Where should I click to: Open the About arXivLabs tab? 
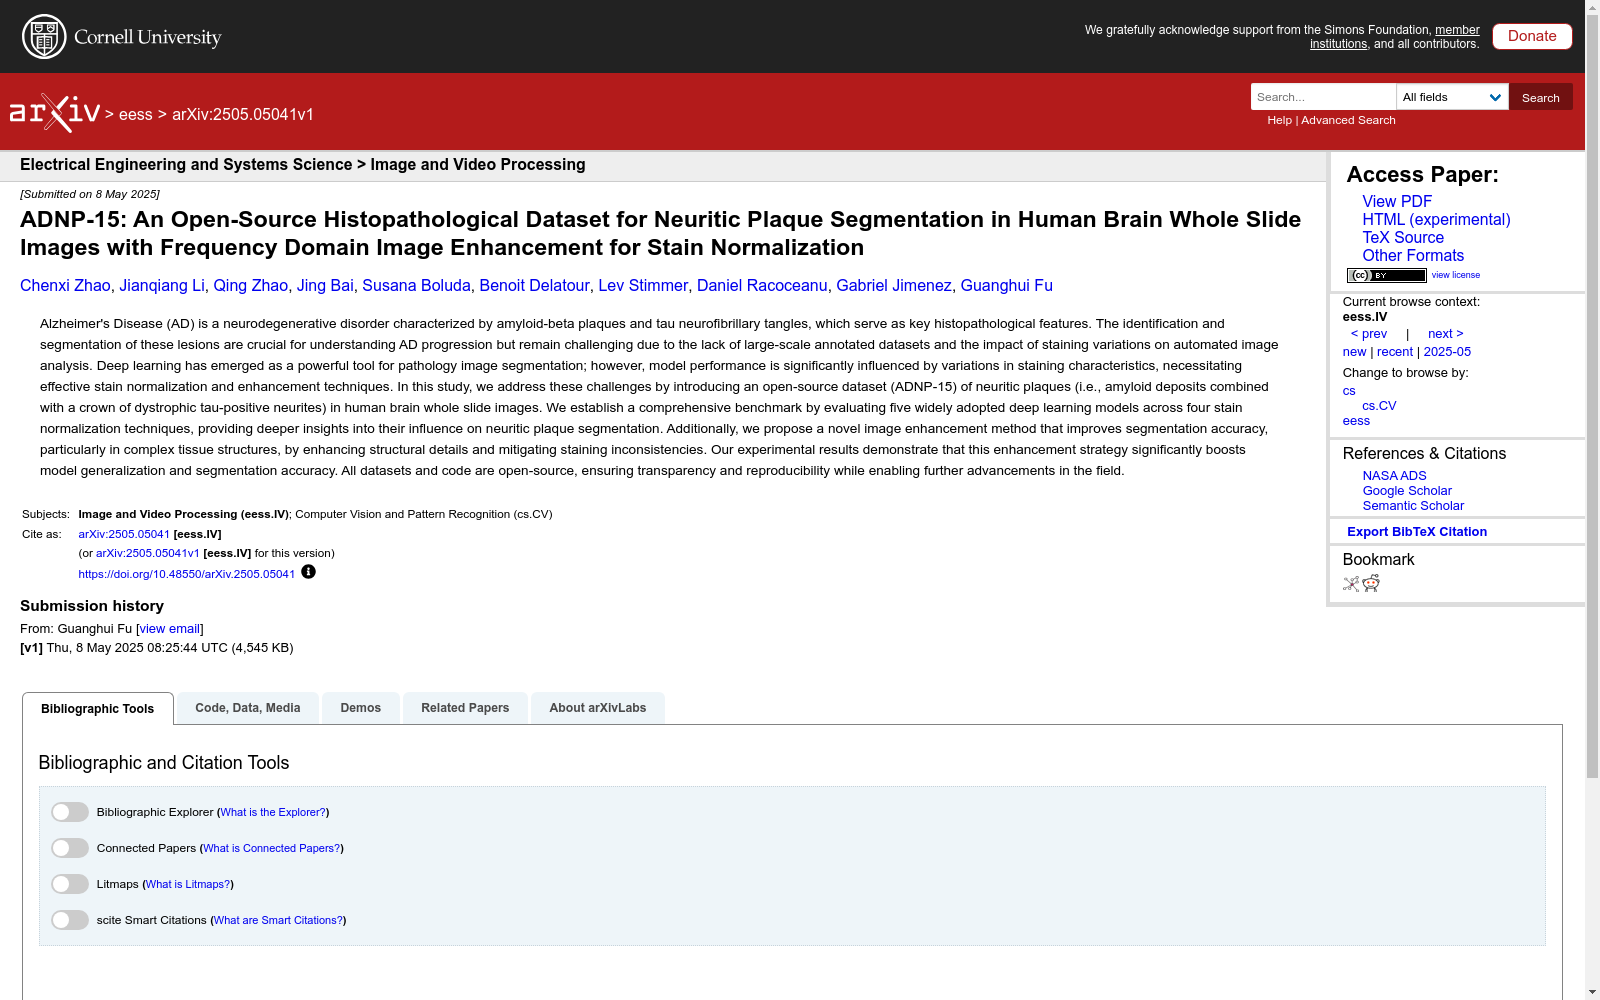coord(598,708)
